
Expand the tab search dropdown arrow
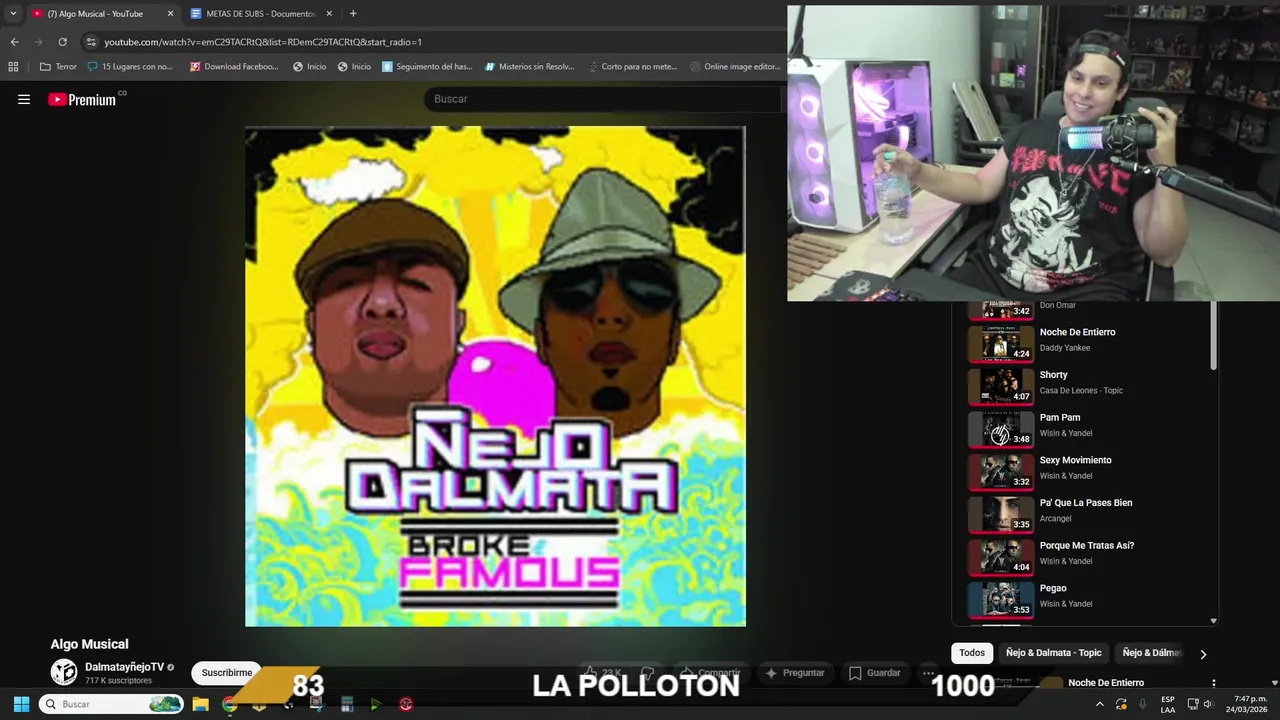tap(13, 13)
